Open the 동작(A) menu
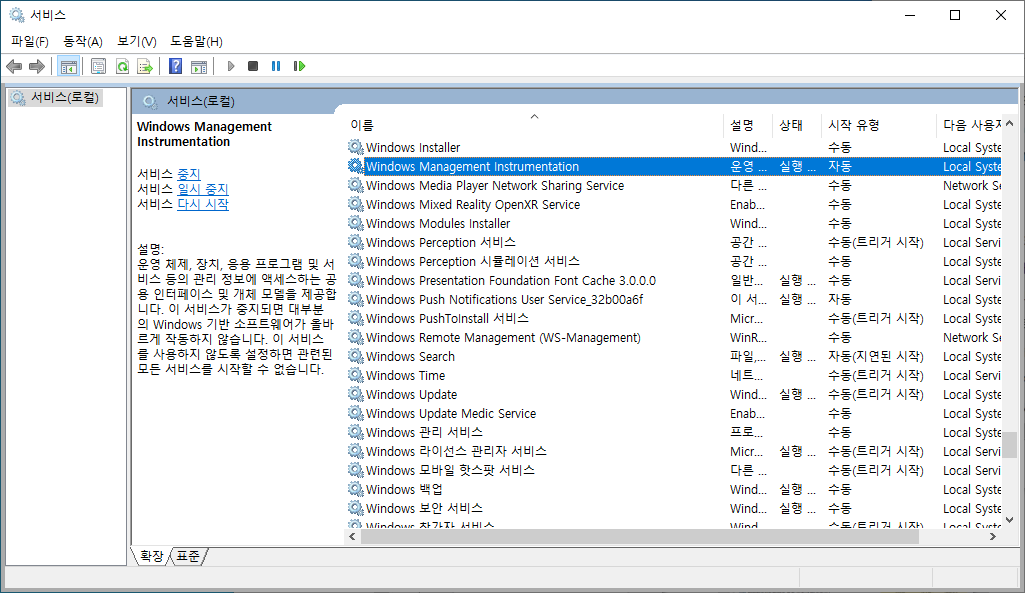The image size is (1025, 593). pos(82,41)
